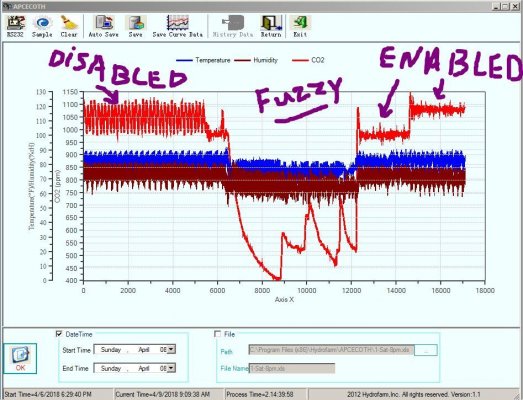Expand the End Time date dropdown

[171, 368]
